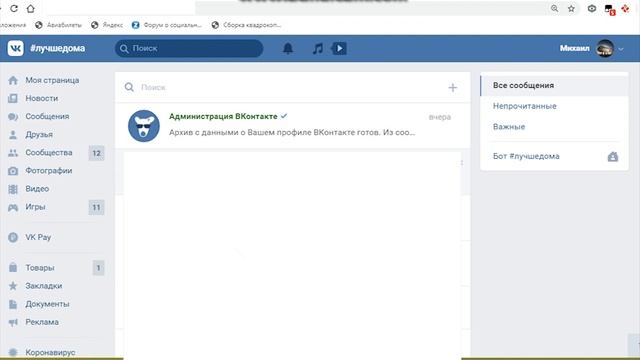
Task: Click the bookmark star icon in address bar
Action: [x=571, y=8]
